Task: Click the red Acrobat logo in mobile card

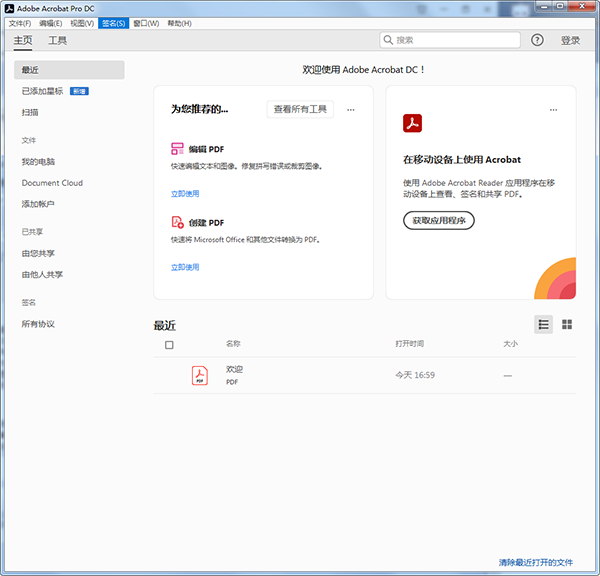Action: 412,123
